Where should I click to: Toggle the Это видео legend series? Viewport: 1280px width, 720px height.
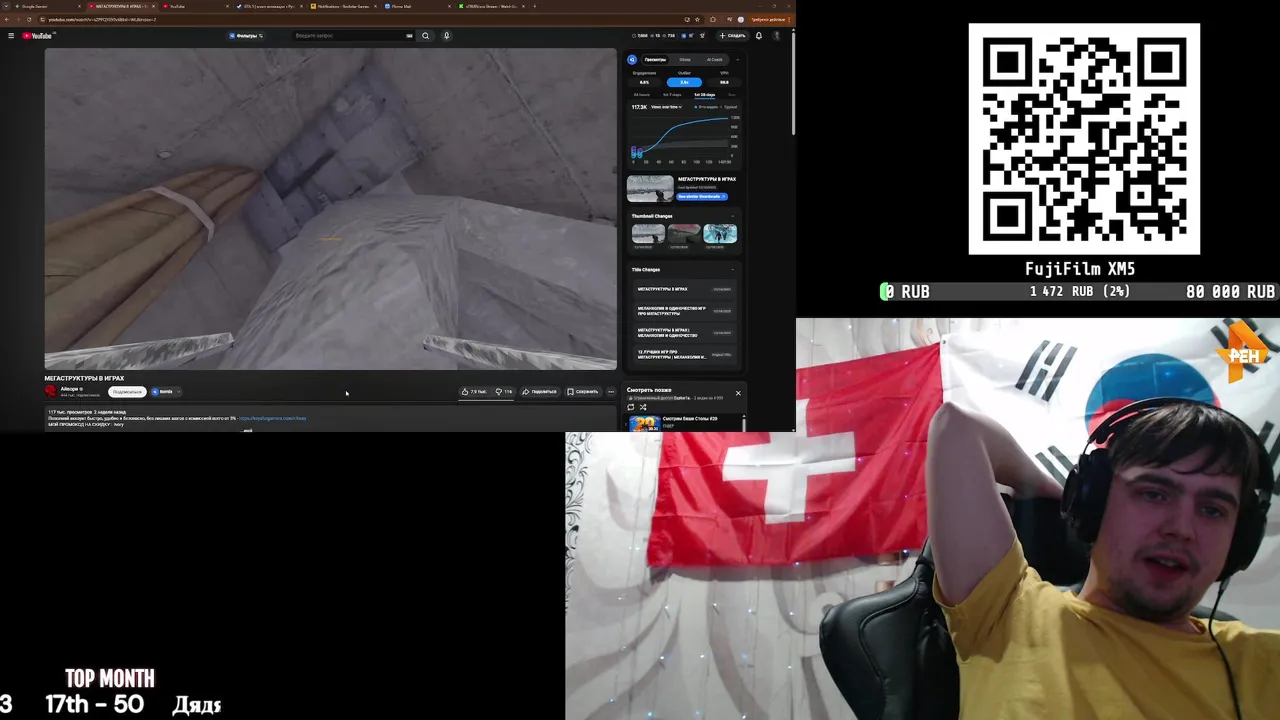[x=704, y=107]
